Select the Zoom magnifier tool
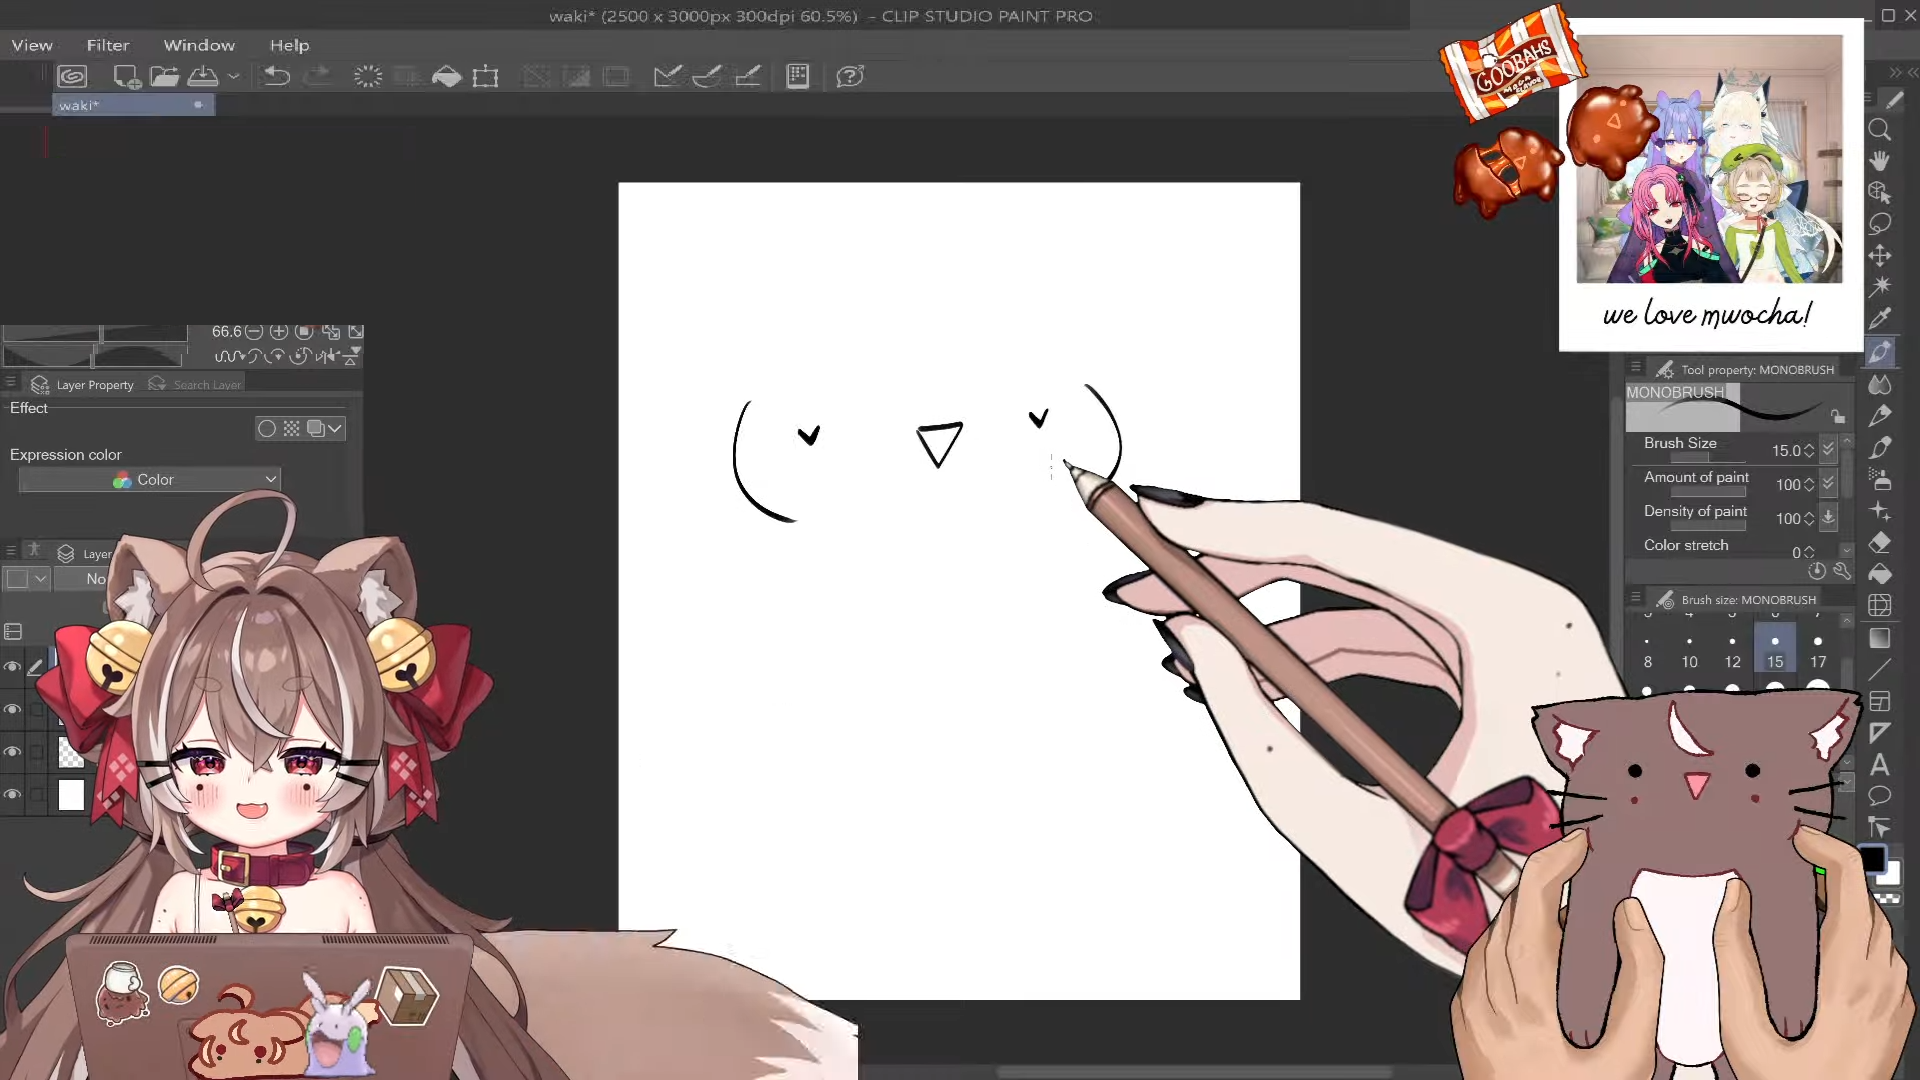The width and height of the screenshot is (1920, 1080). (1879, 130)
